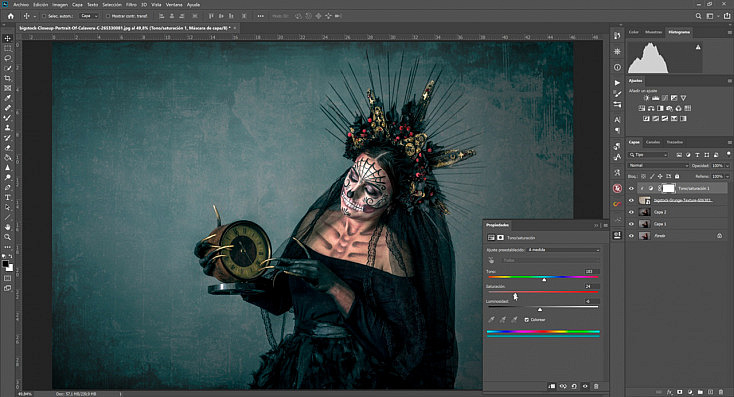Screen dimensions: 734x397
Task: Select the Clone Stamp tool
Action: pos(7,127)
